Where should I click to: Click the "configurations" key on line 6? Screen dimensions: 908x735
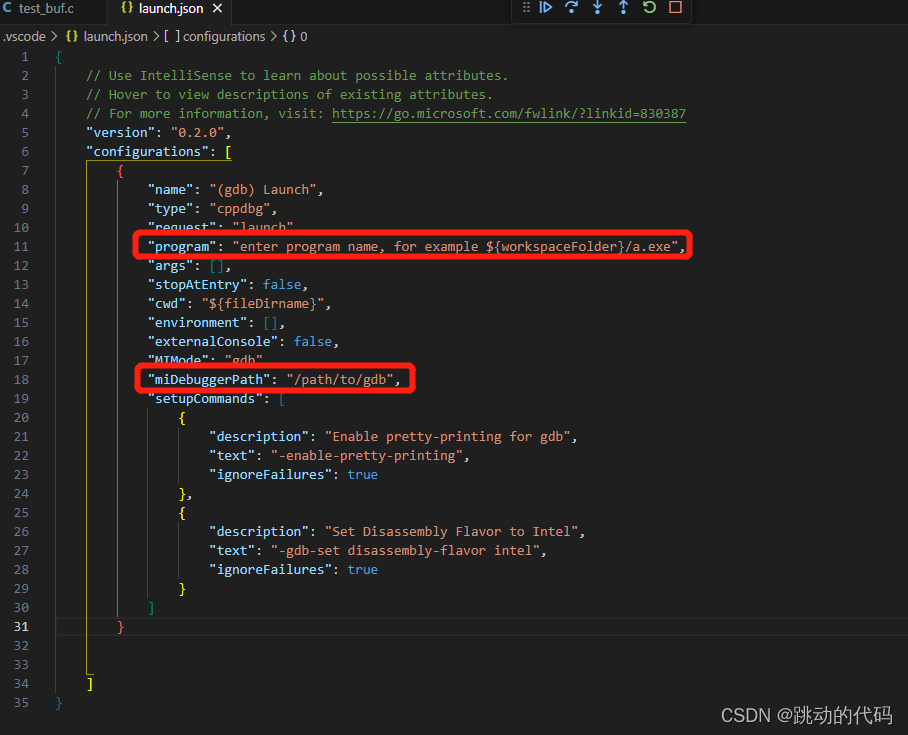pyautogui.click(x=147, y=152)
